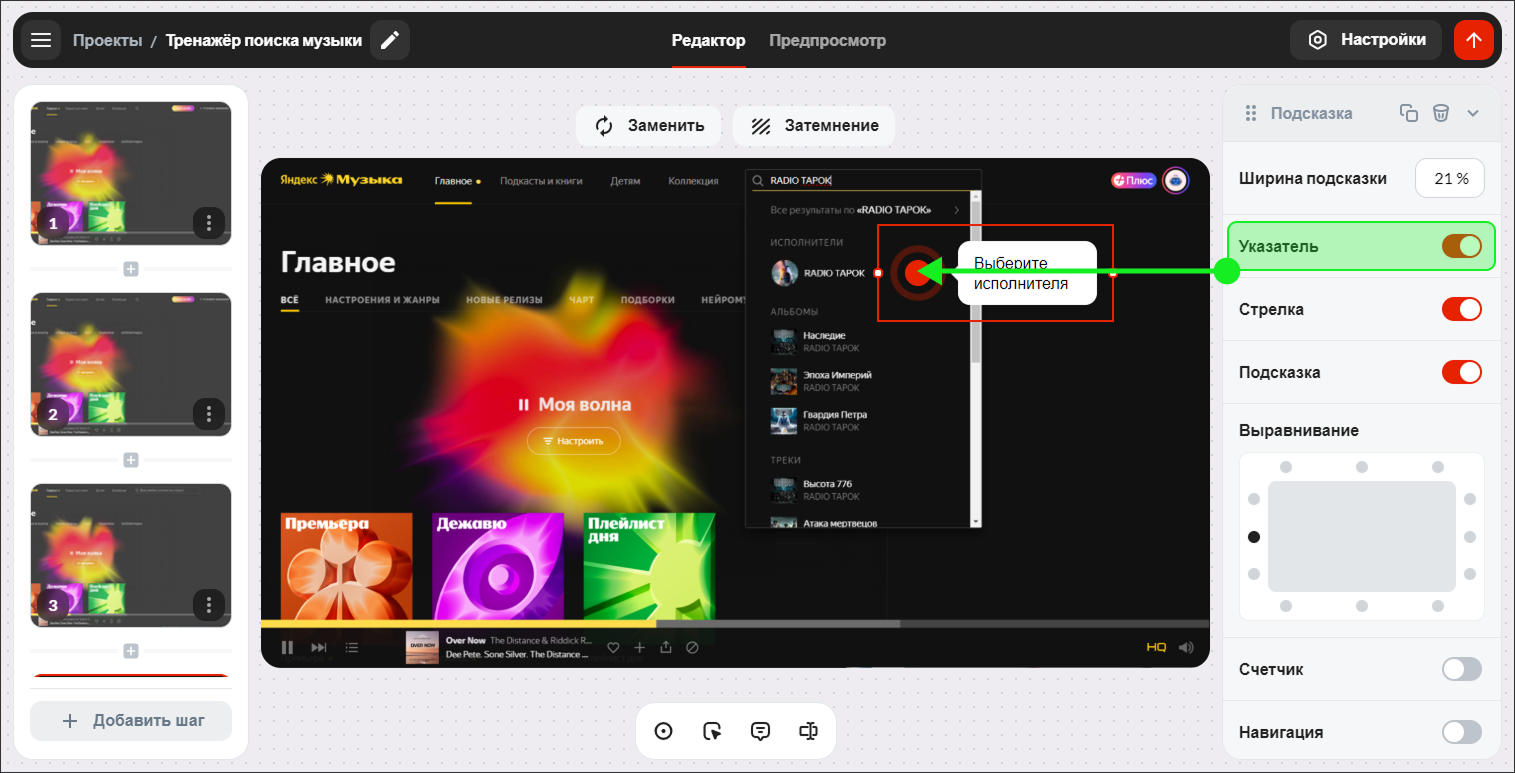The width and height of the screenshot is (1515, 773).
Task: Click the project title Тренажёр поиска музыки
Action: 264,41
